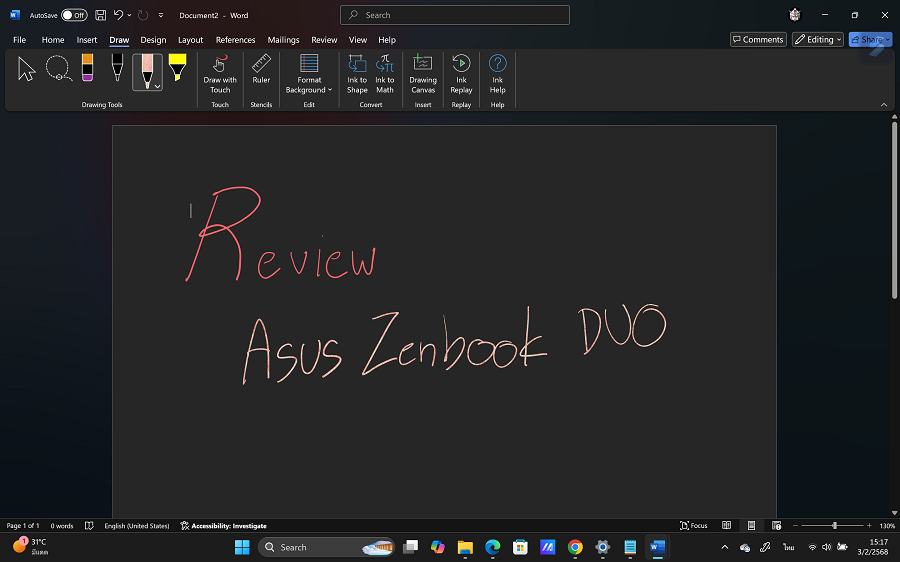Screen dimensions: 900x562
Task: Toggle Draw with Touch mode
Action: [220, 74]
